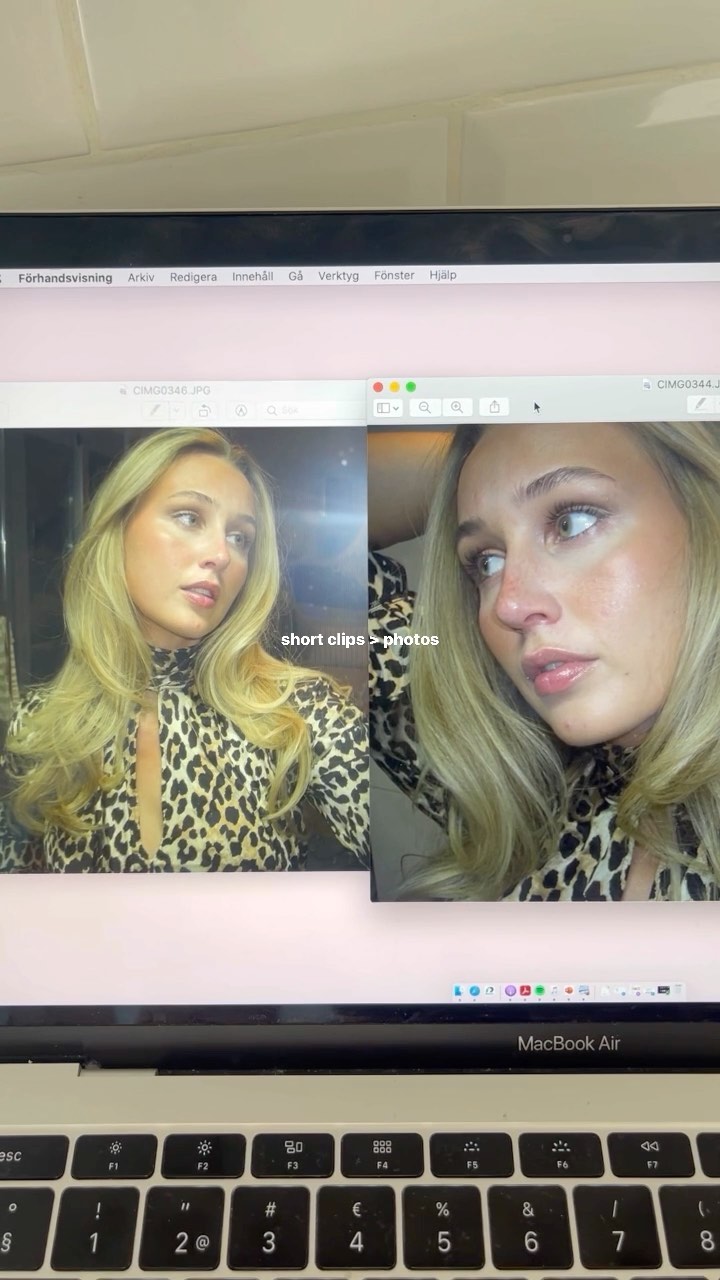
Task: Click the zoom in magnifier in CIMG0344 window
Action: (457, 407)
